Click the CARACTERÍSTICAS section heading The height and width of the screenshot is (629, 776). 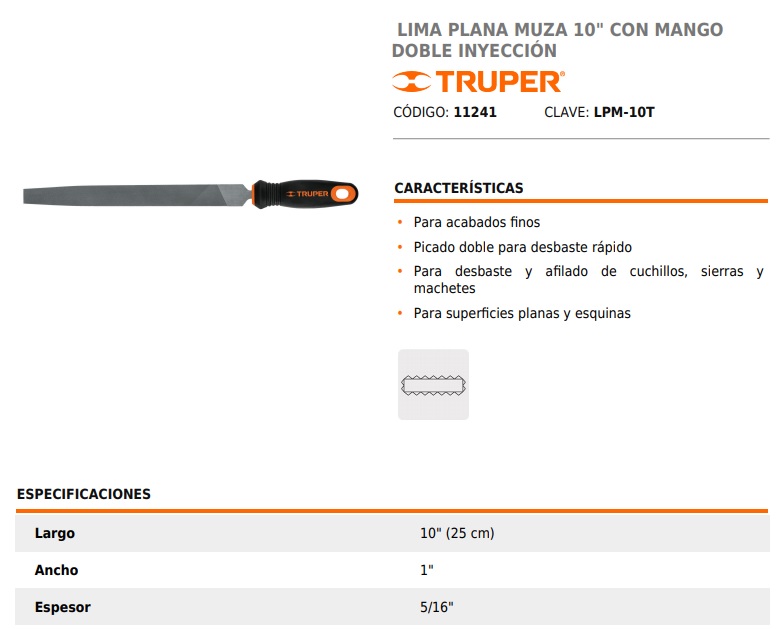pos(458,188)
